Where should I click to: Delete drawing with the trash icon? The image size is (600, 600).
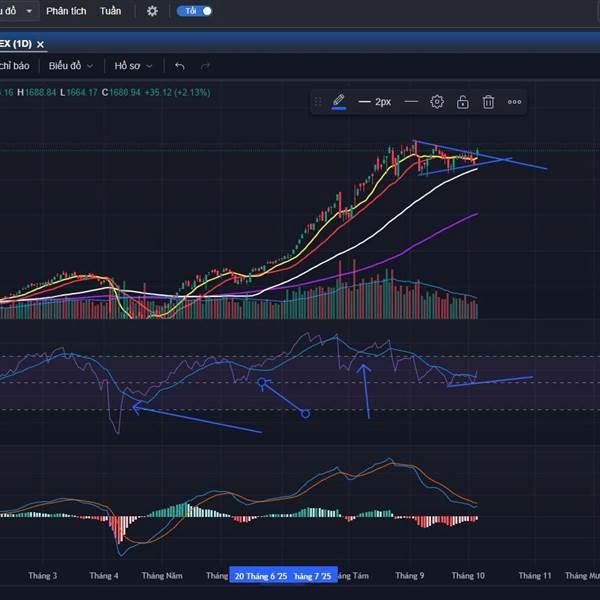(489, 102)
